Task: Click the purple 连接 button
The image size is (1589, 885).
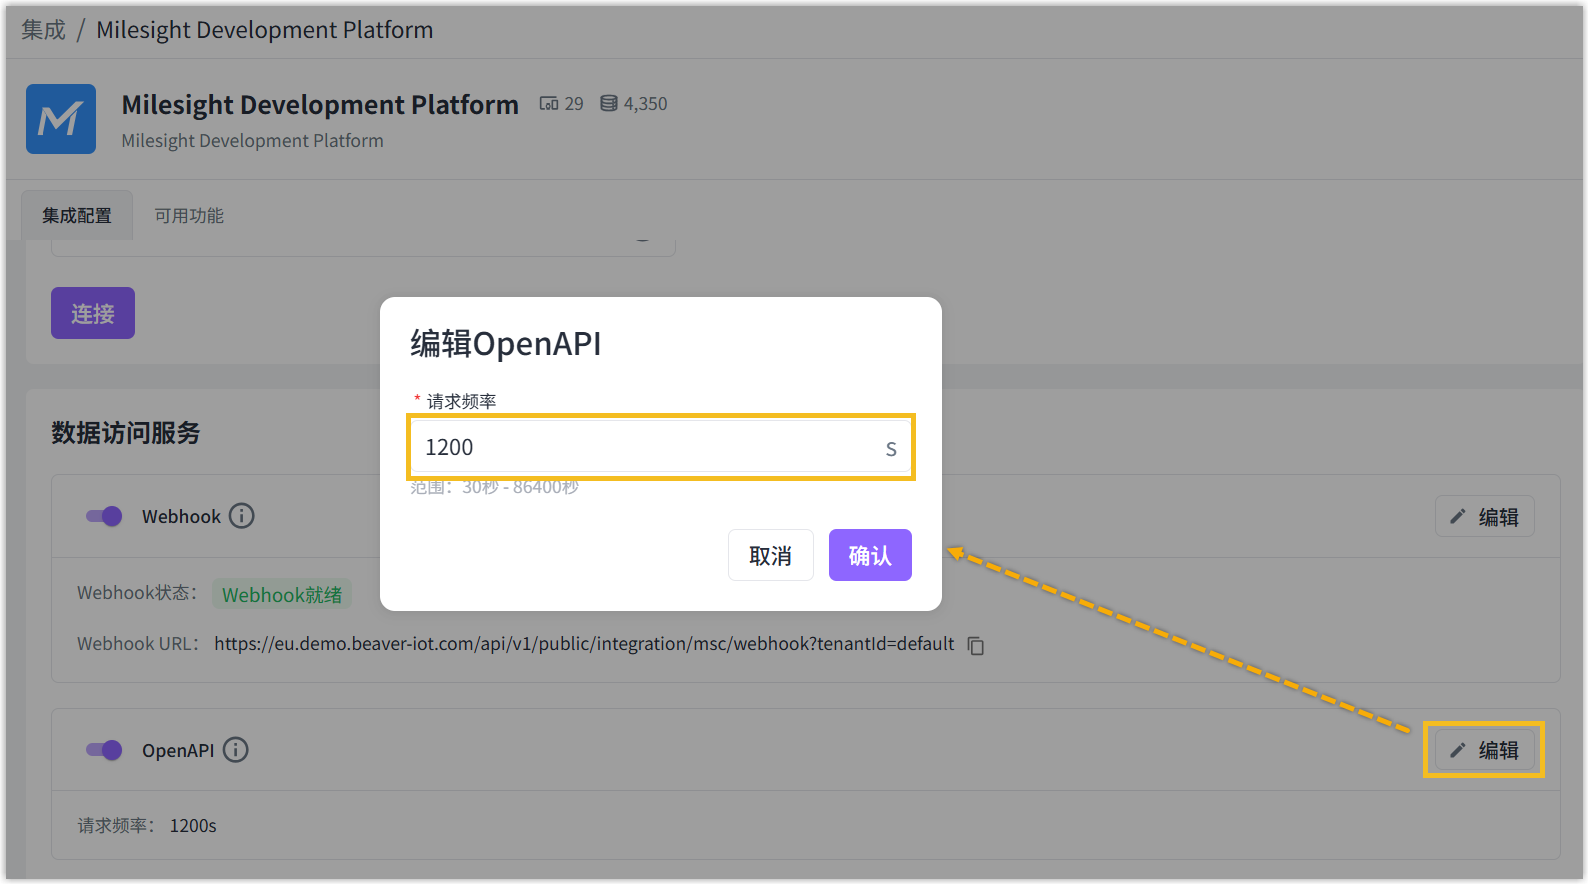Action: (x=93, y=314)
